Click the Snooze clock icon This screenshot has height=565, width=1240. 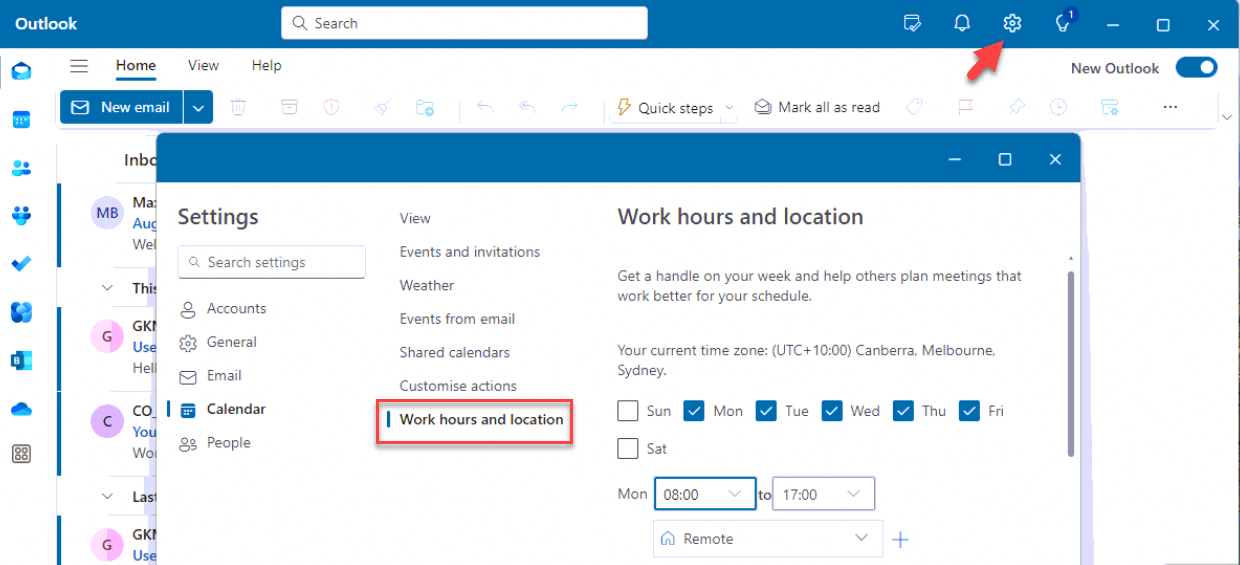[1058, 107]
